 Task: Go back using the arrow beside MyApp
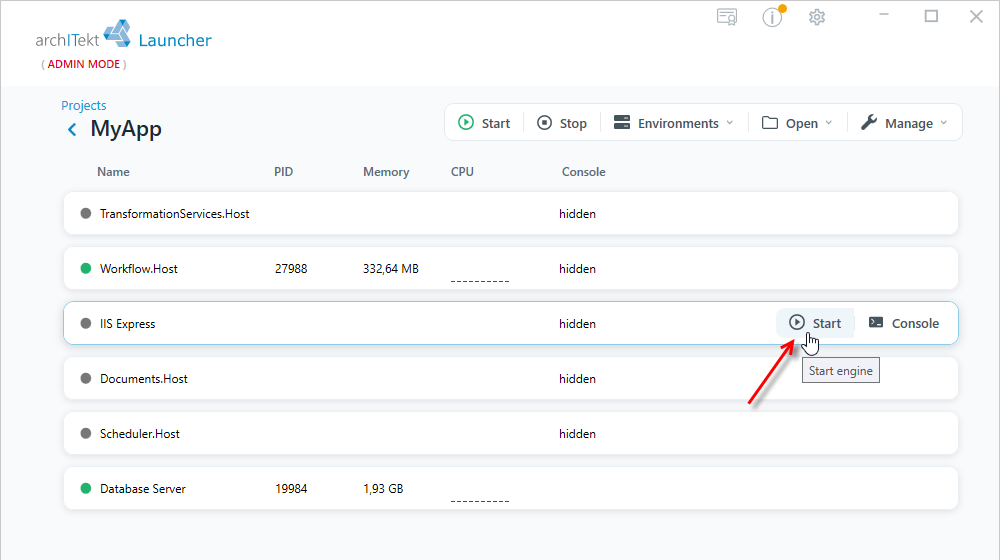tap(72, 129)
